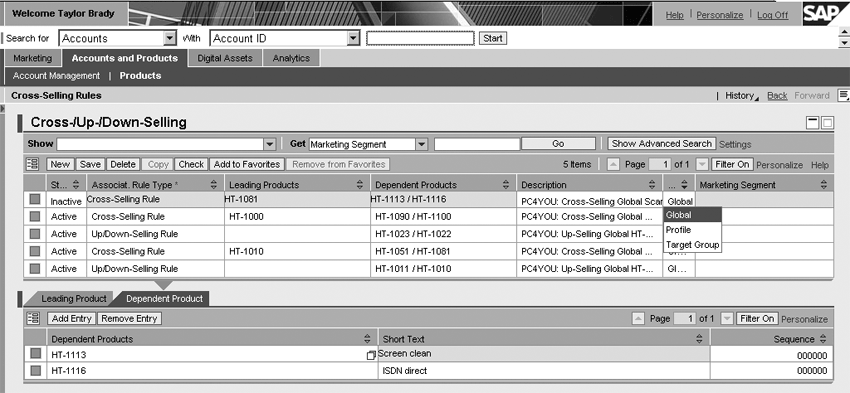Open the Search for Accounts dropdown
850x393 pixels.
click(x=170, y=38)
